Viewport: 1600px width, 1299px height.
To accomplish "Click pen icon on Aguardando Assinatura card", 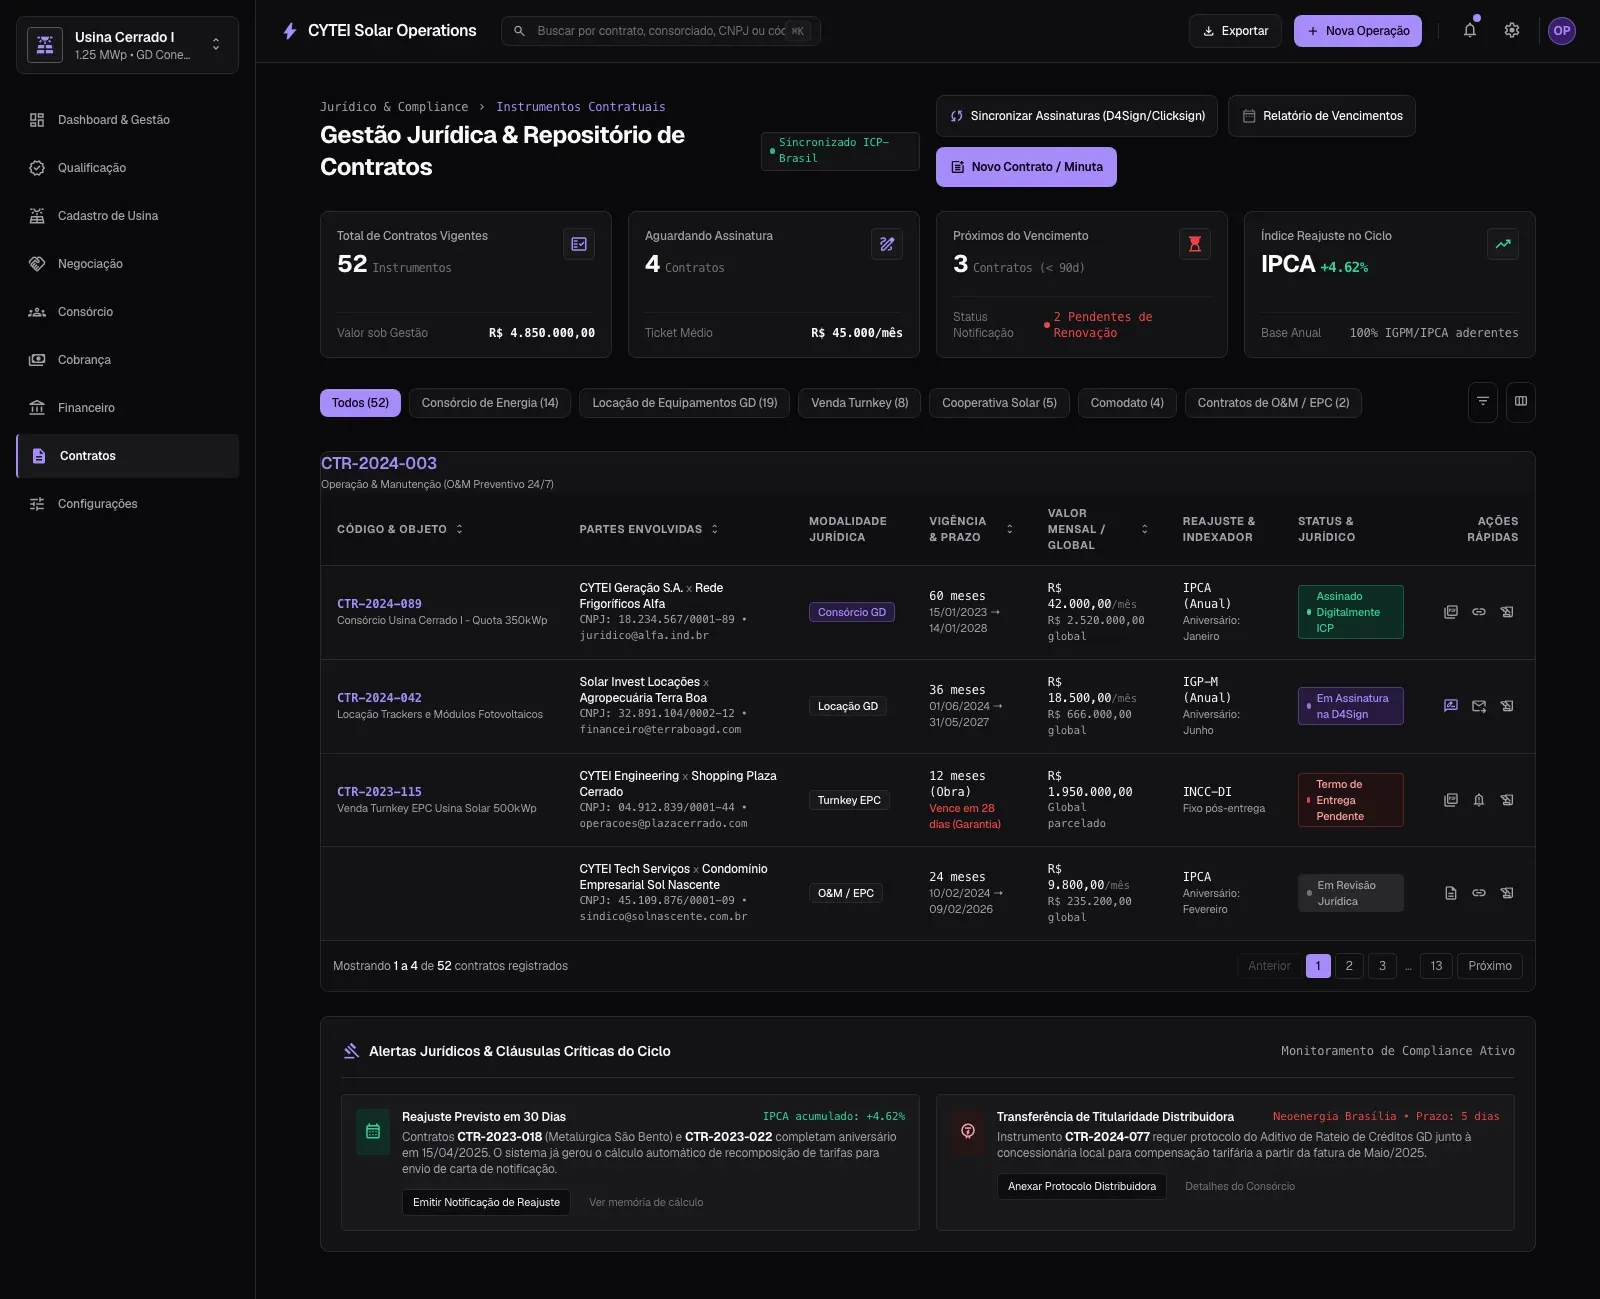I will [x=887, y=244].
